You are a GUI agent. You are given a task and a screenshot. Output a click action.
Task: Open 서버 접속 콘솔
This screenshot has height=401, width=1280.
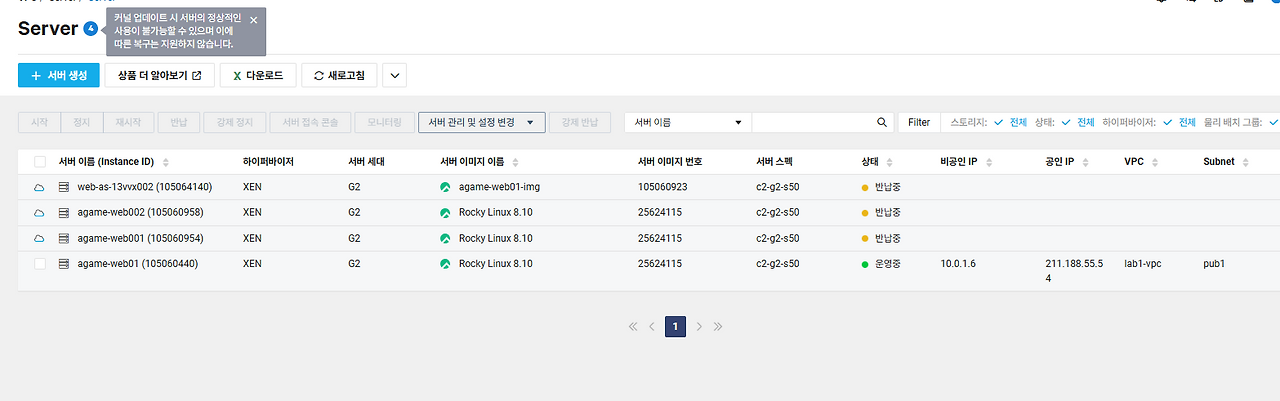310,122
